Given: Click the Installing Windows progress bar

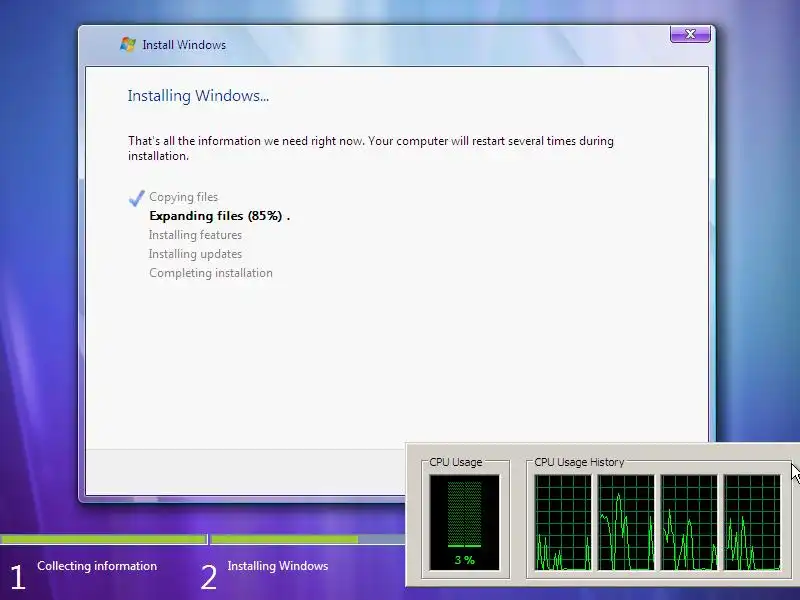Looking at the screenshot, I should coord(308,539).
